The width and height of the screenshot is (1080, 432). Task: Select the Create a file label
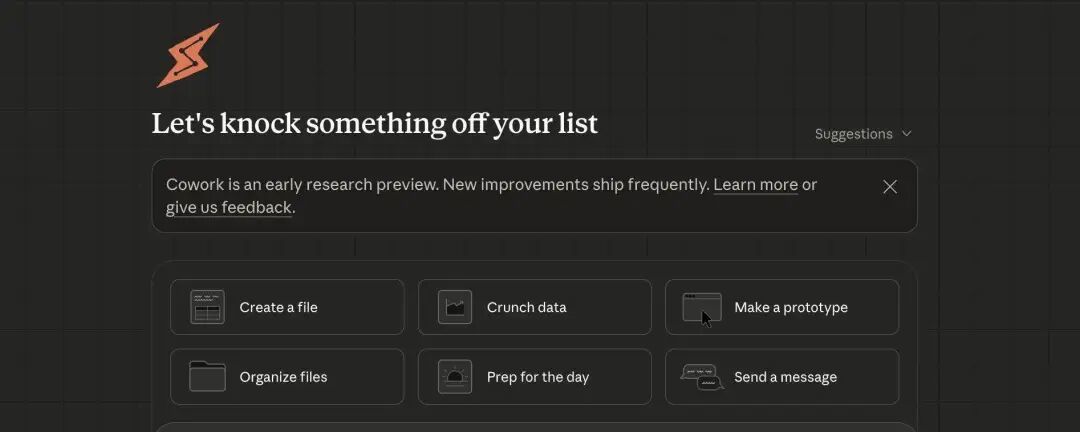tap(279, 307)
